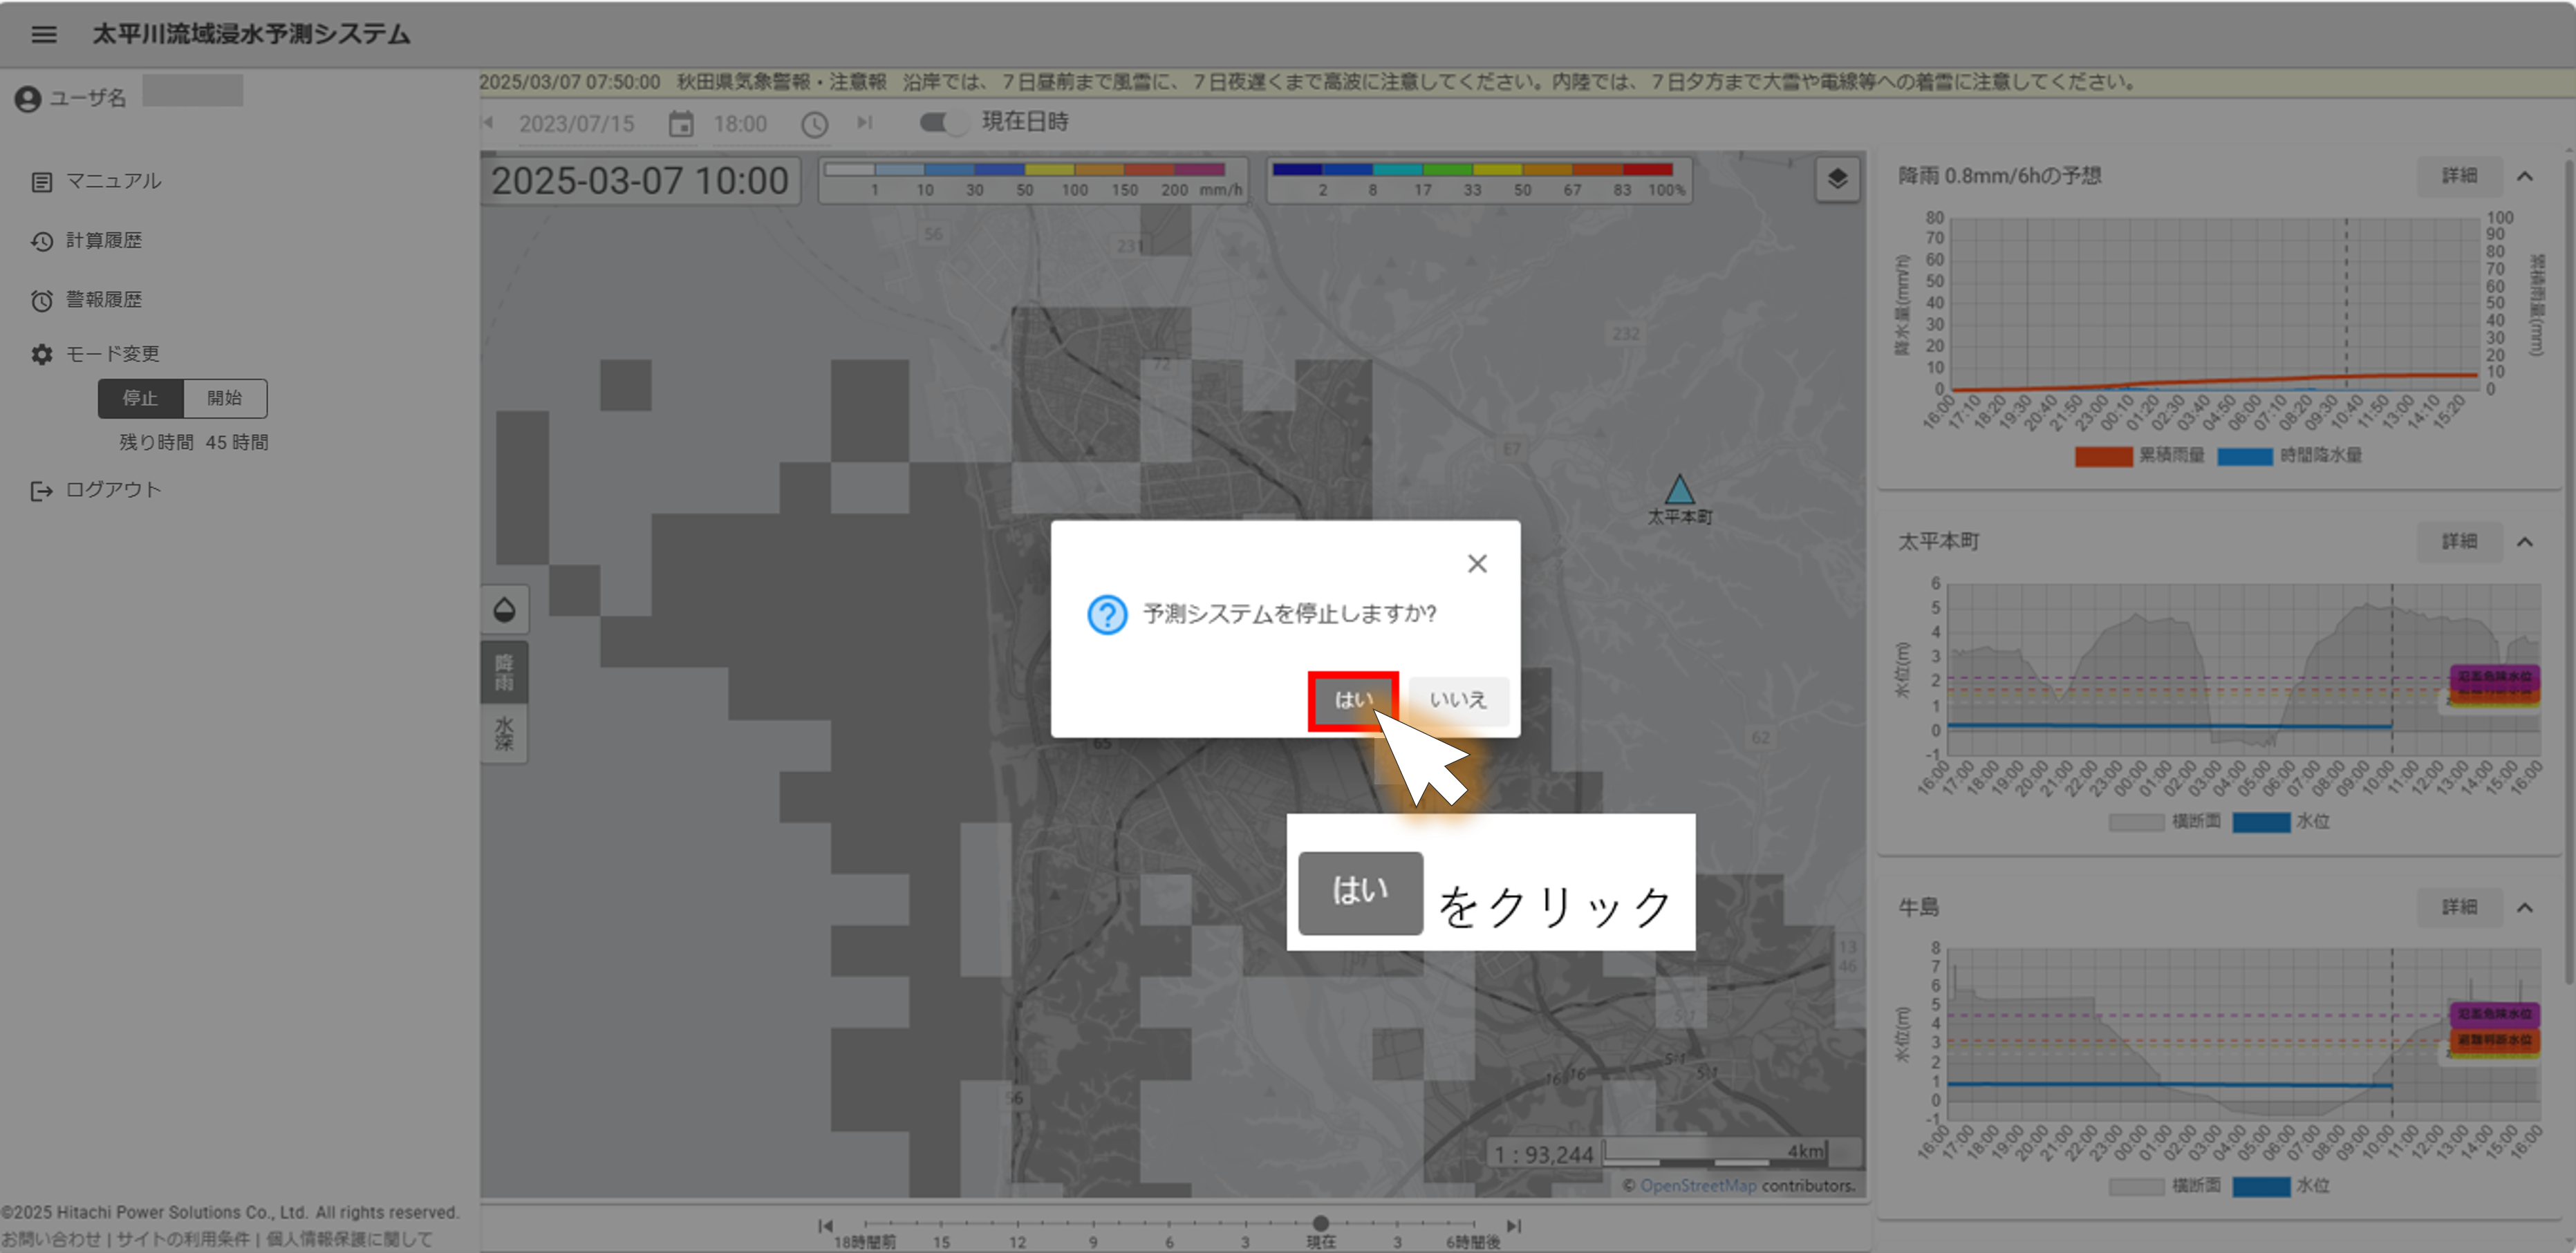
Task: Click the clock time picker icon
Action: pos(814,124)
